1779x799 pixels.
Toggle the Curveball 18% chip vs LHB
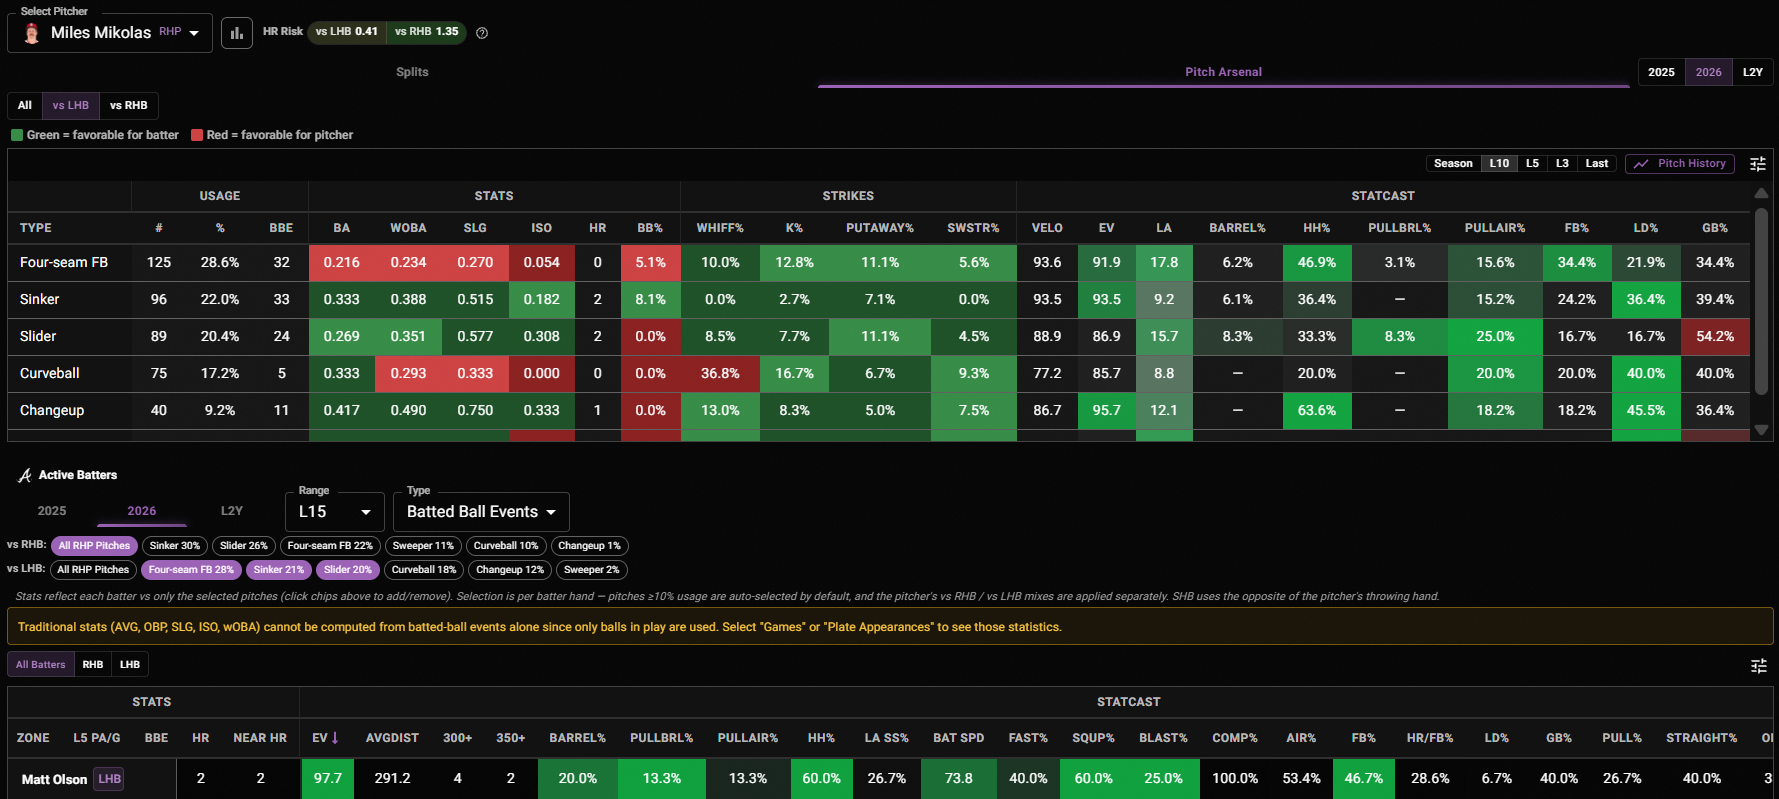(424, 570)
